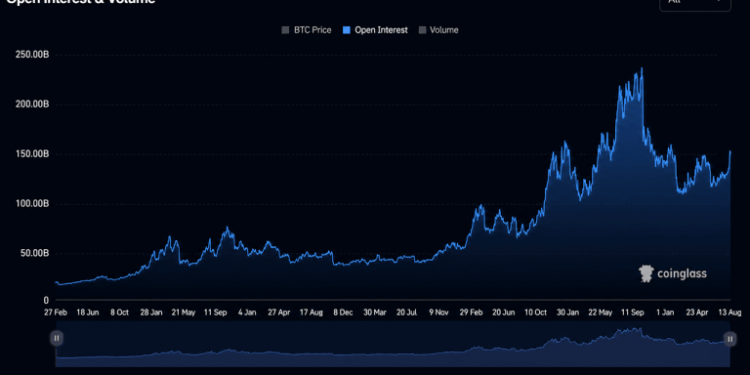This screenshot has width=750, height=375.
Task: Click the 4 Jan date label
Action: pos(247,312)
